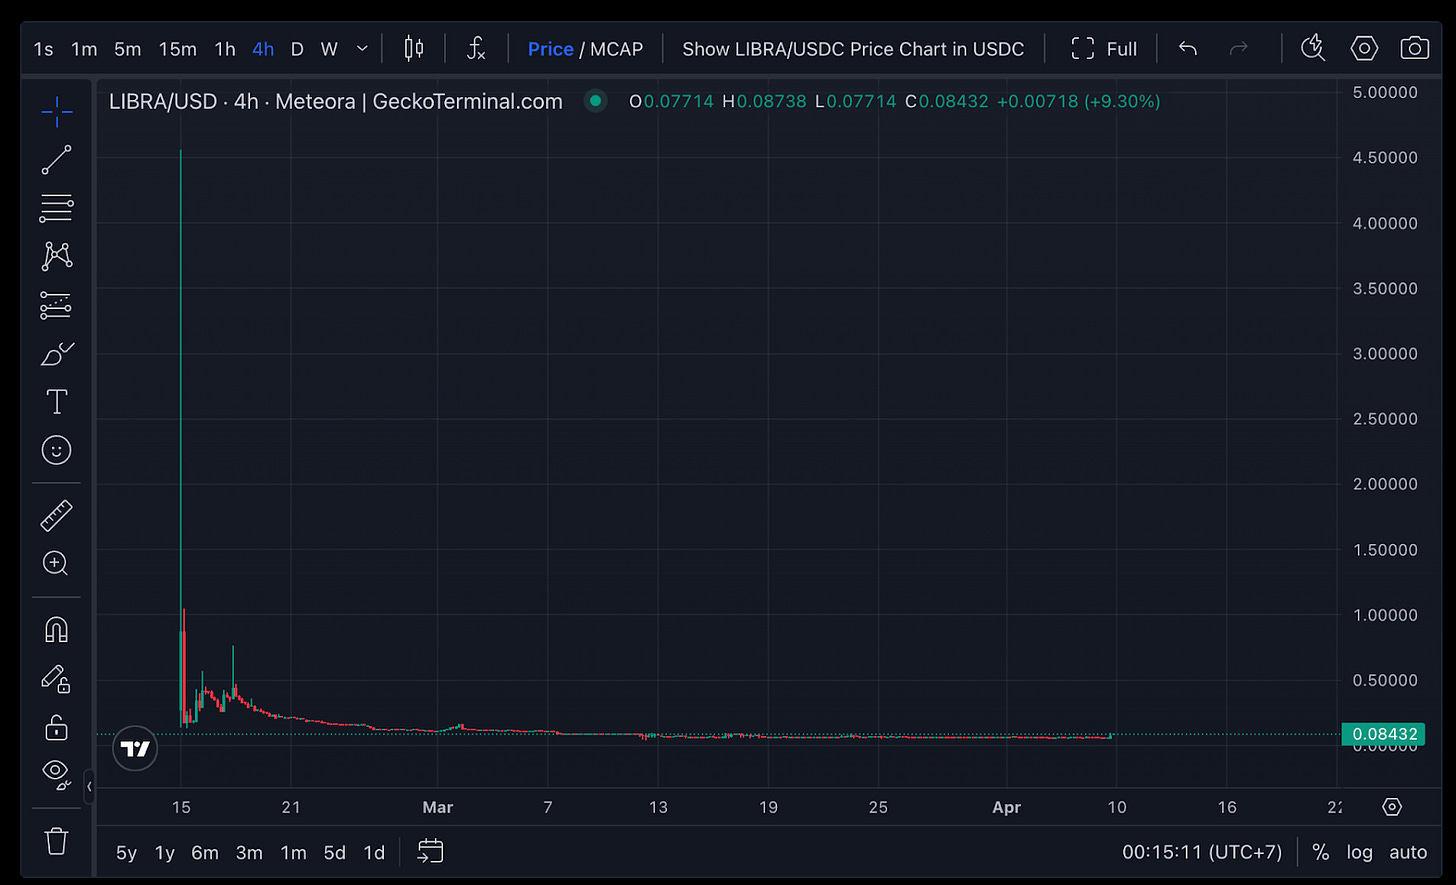Select the 15m timeframe
This screenshot has height=885, width=1456.
click(178, 48)
